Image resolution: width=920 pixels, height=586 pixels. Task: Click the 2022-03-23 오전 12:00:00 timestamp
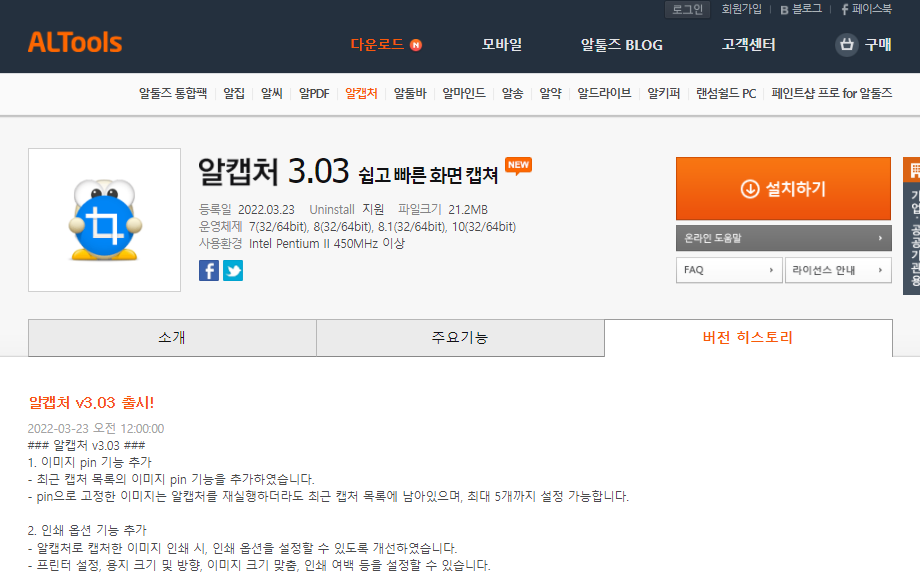coord(96,429)
